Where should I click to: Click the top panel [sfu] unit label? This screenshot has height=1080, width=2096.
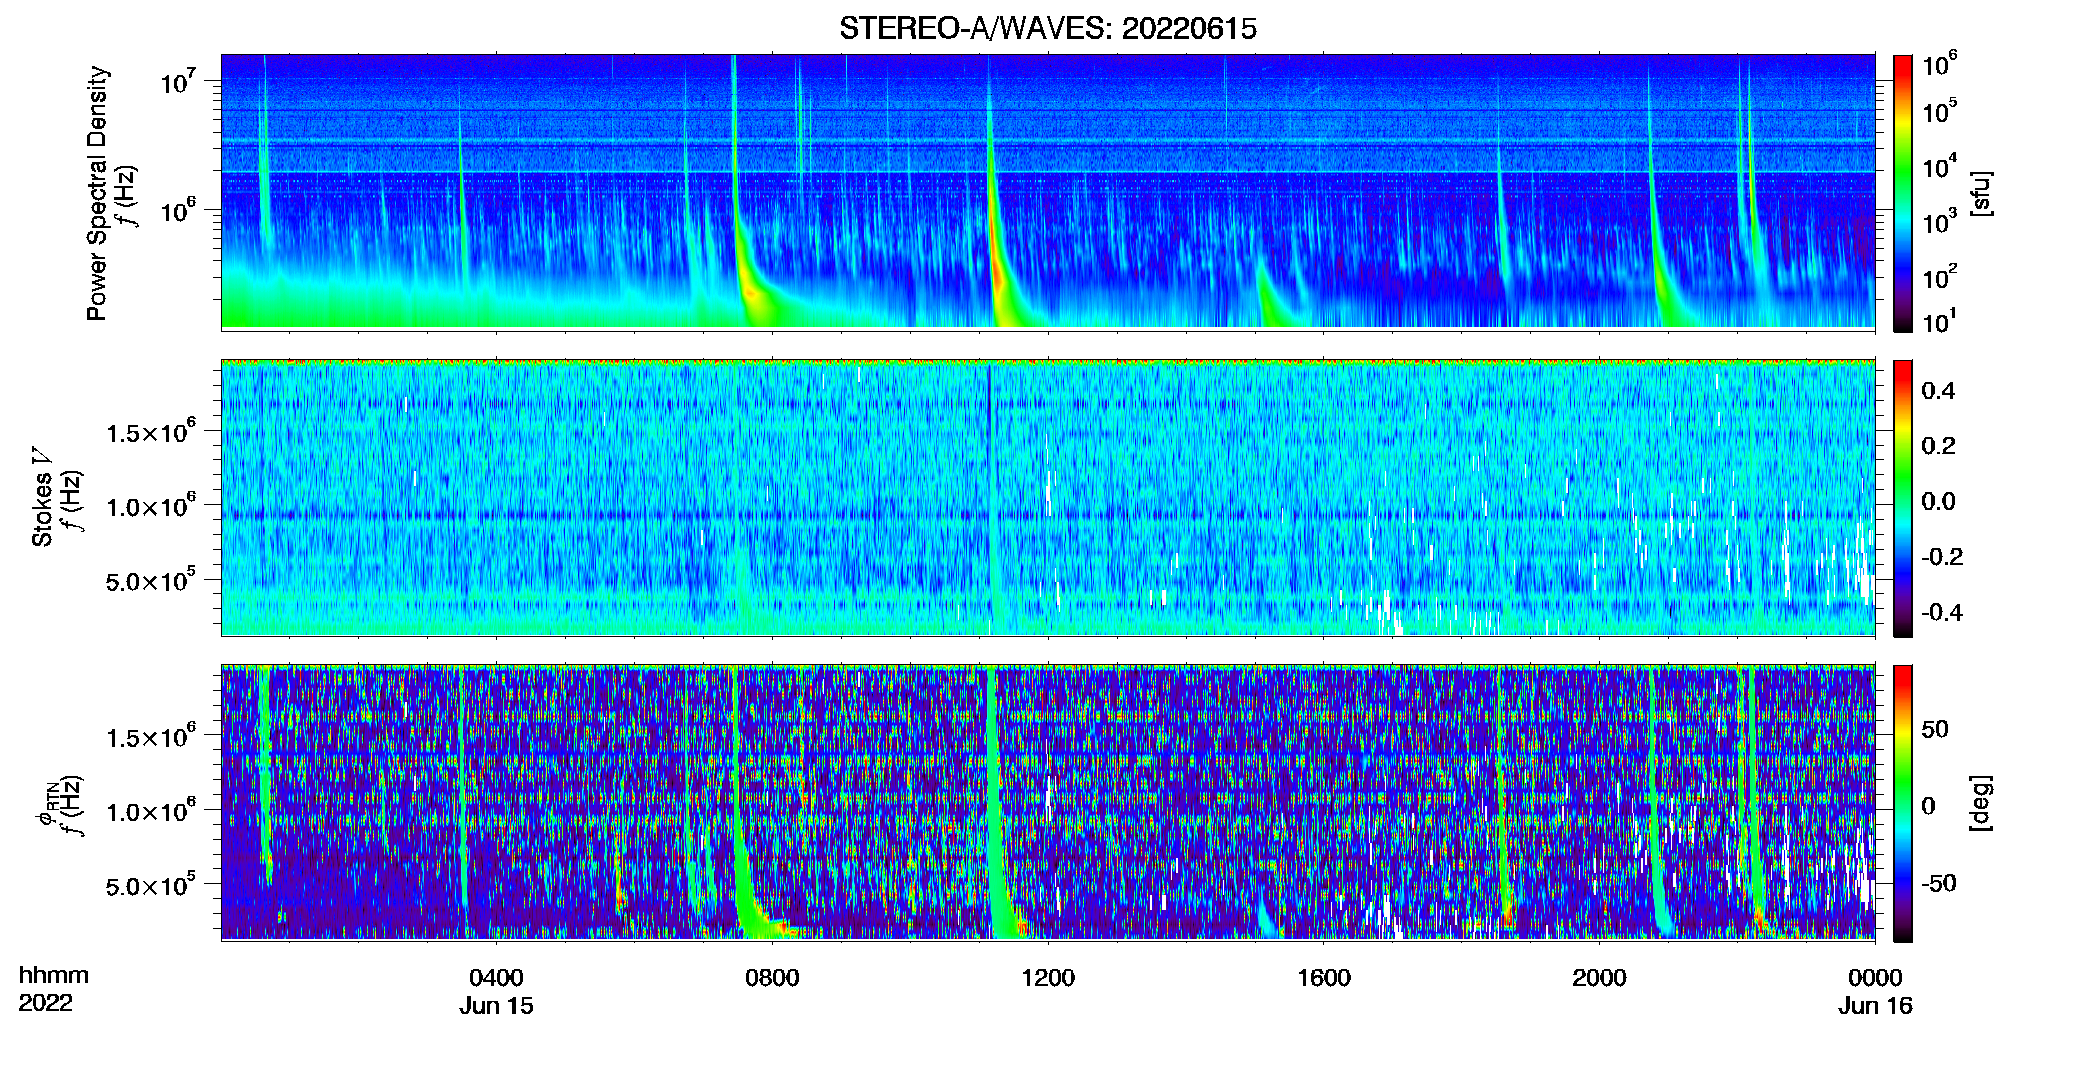click(1980, 194)
